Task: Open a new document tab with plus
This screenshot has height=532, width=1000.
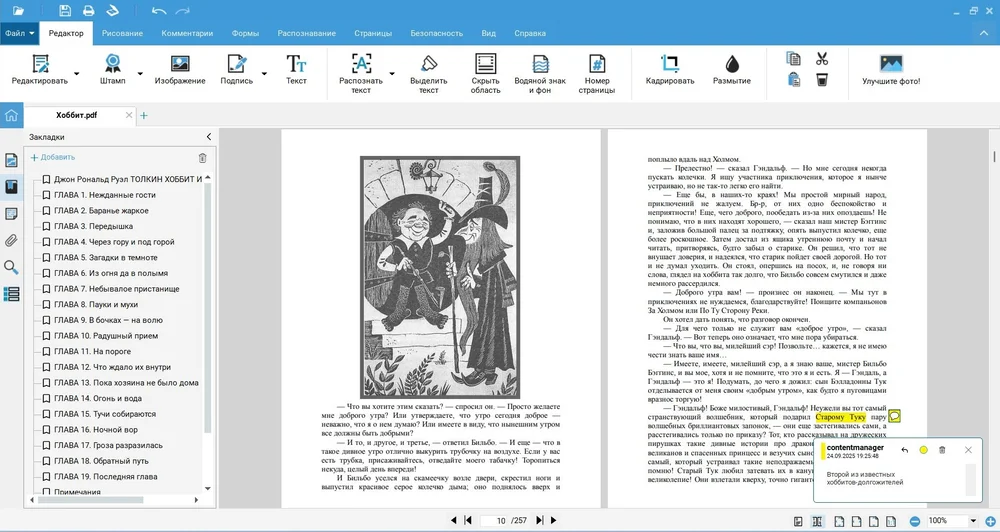Action: pos(143,115)
